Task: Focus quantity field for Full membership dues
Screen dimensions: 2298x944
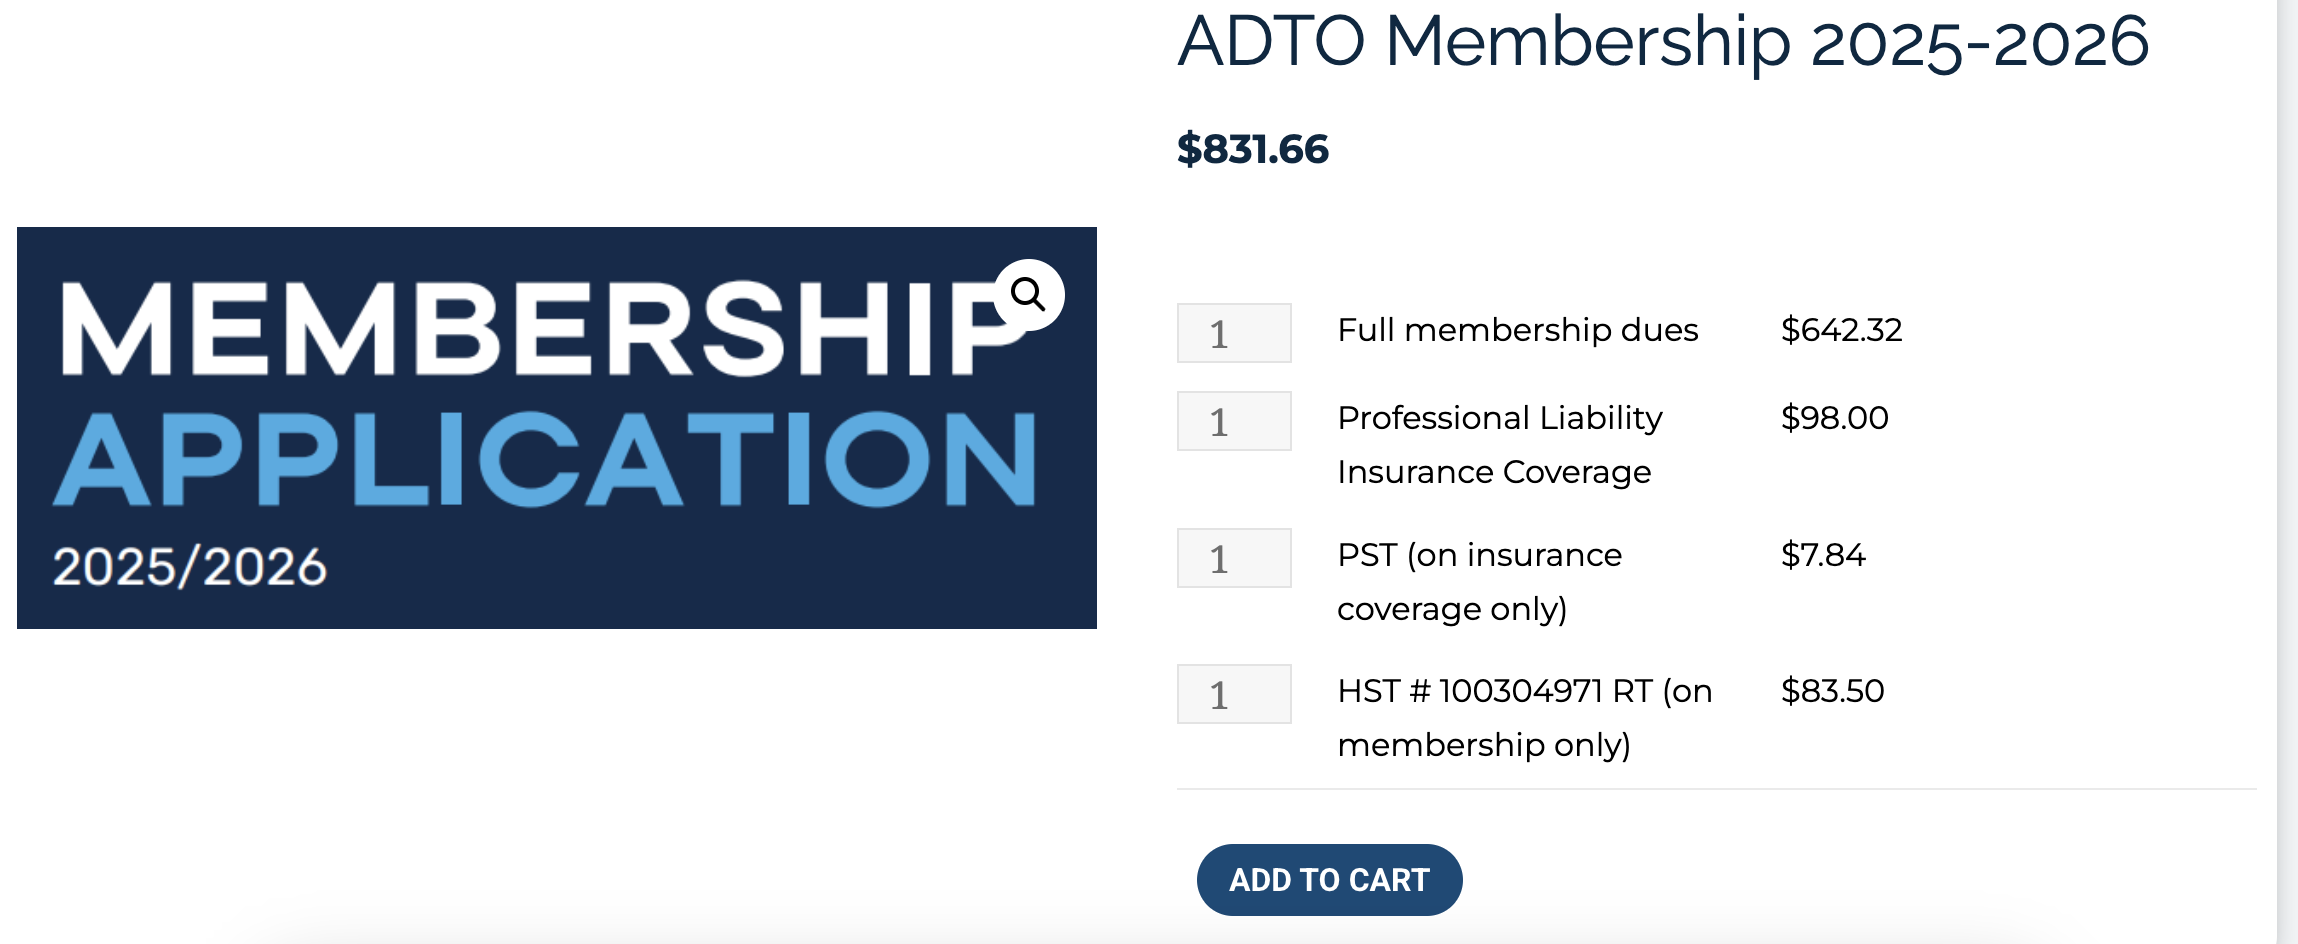Action: [1234, 333]
